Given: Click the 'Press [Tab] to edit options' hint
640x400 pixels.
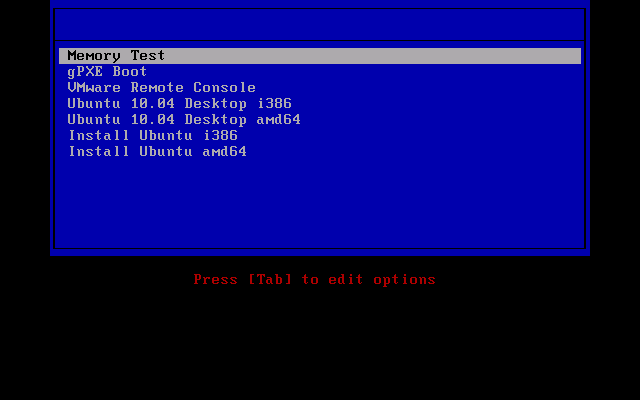Looking at the screenshot, I should (x=315, y=280).
